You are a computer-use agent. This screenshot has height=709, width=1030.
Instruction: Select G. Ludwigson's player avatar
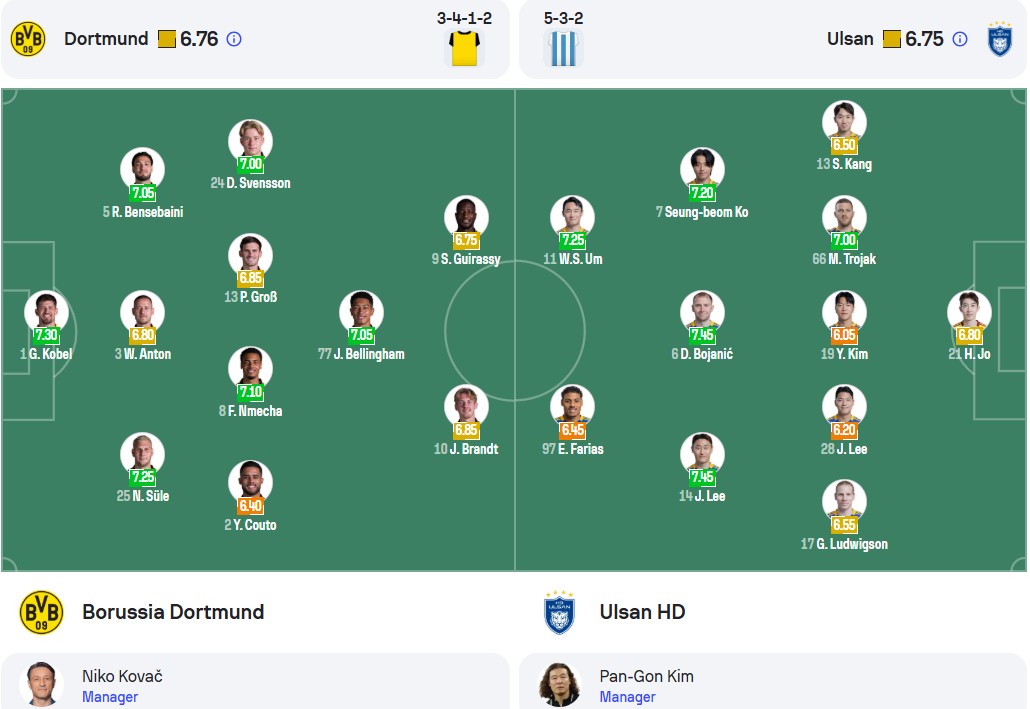coord(844,501)
